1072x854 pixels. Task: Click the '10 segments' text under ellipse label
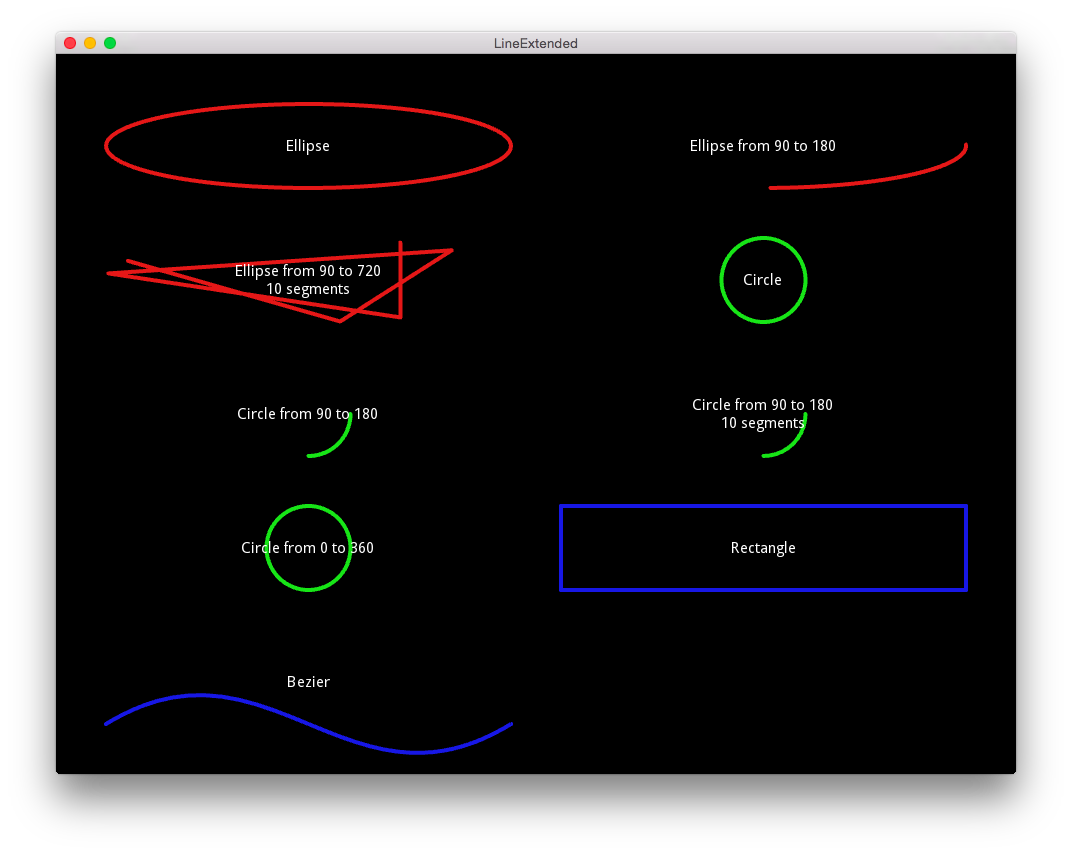(308, 289)
